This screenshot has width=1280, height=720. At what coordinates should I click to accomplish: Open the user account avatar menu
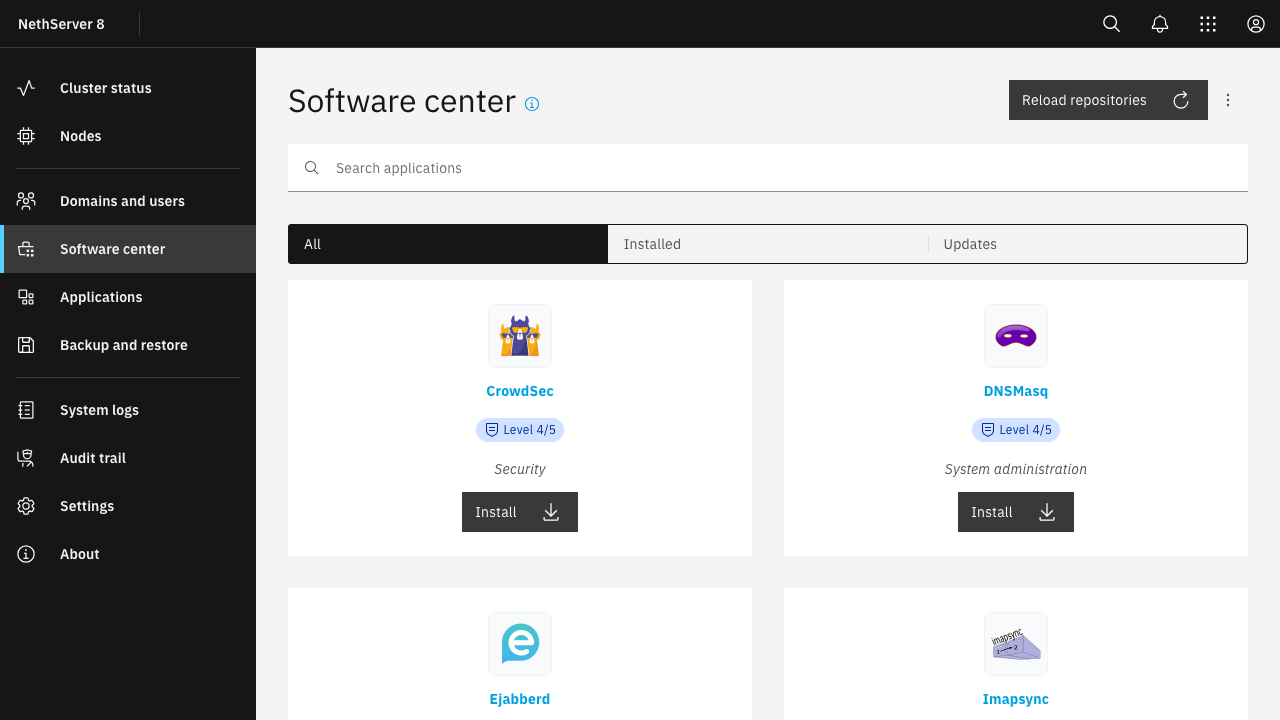click(x=1256, y=24)
